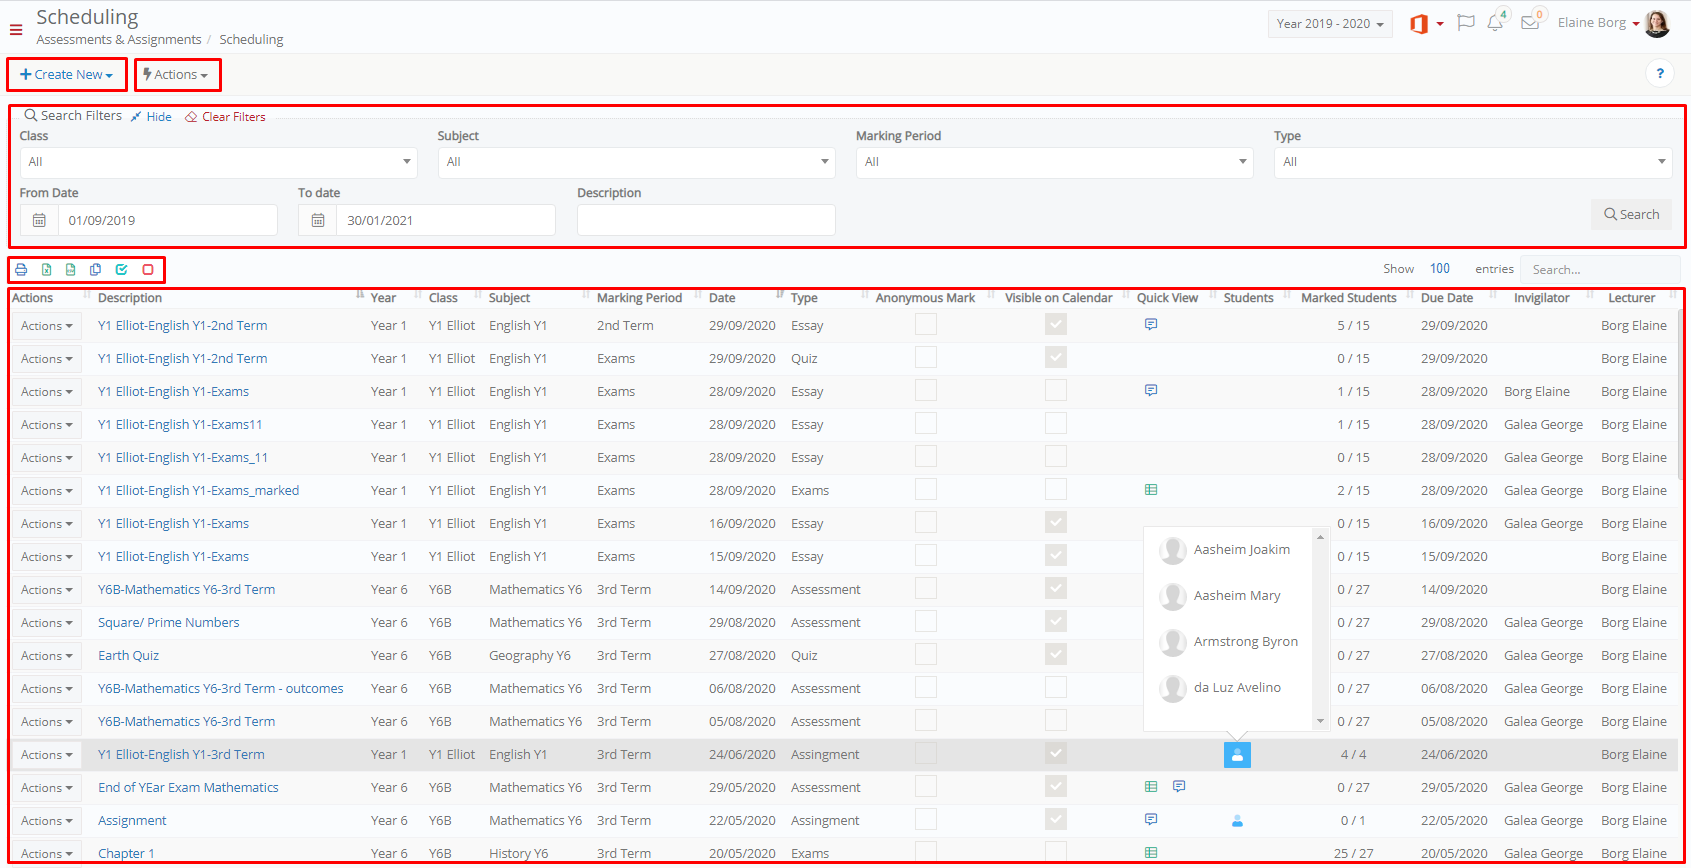Open the Subject filter dropdown
Viewport: 1691px width, 868px height.
(637, 162)
